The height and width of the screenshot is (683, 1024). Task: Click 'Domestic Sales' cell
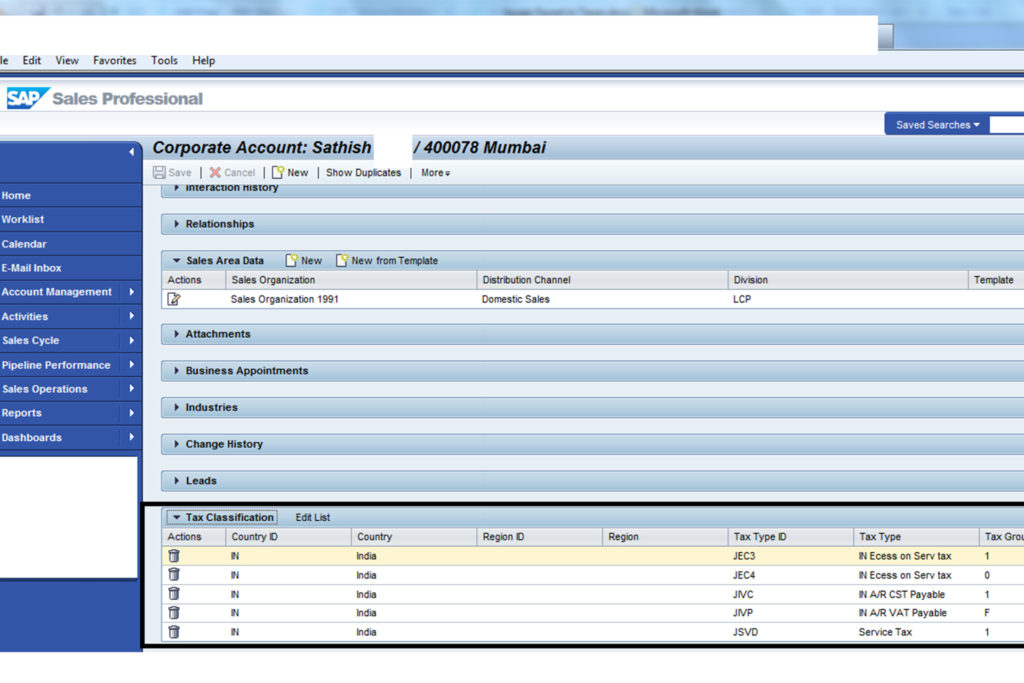(515, 299)
